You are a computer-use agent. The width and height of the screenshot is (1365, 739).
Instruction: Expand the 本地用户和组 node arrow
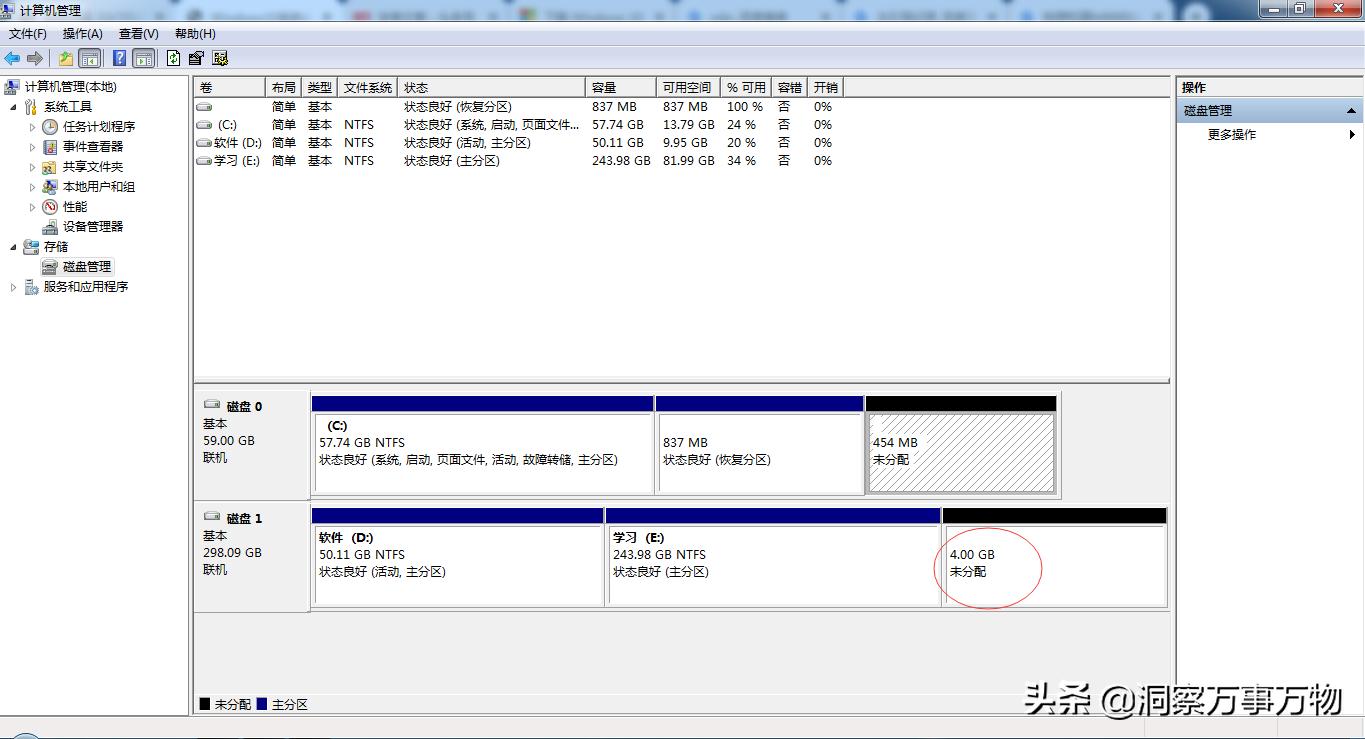[32, 187]
